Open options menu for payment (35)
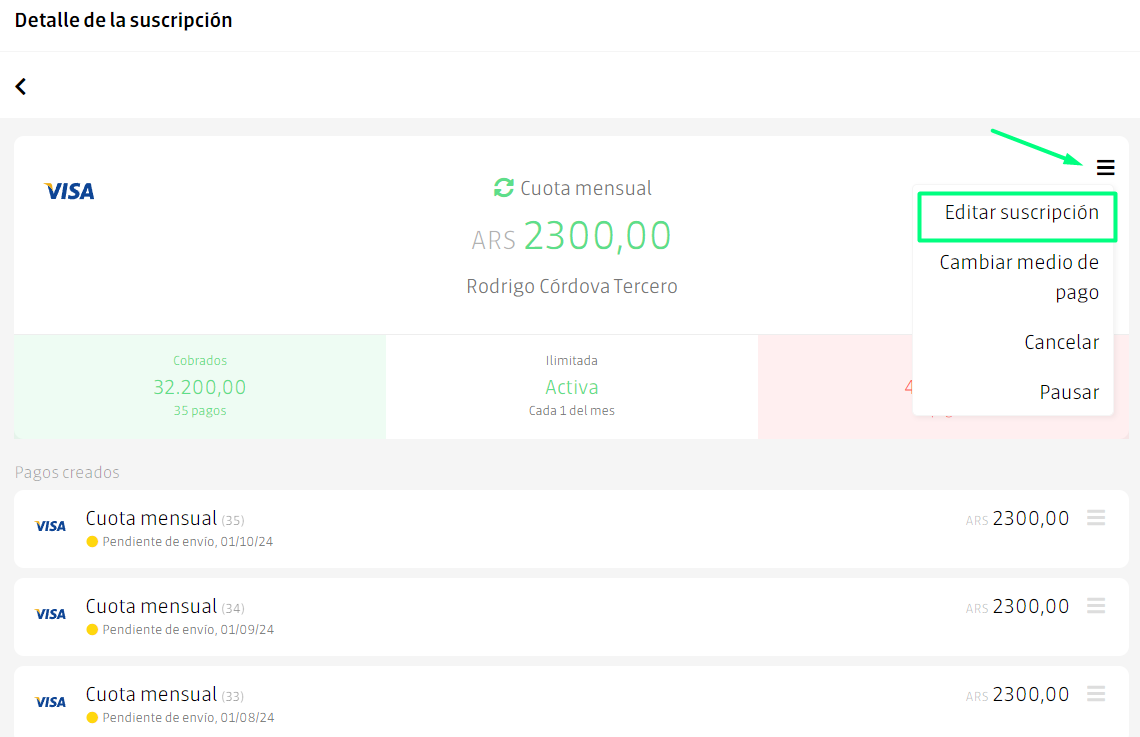This screenshot has height=737, width=1140. 1096,517
